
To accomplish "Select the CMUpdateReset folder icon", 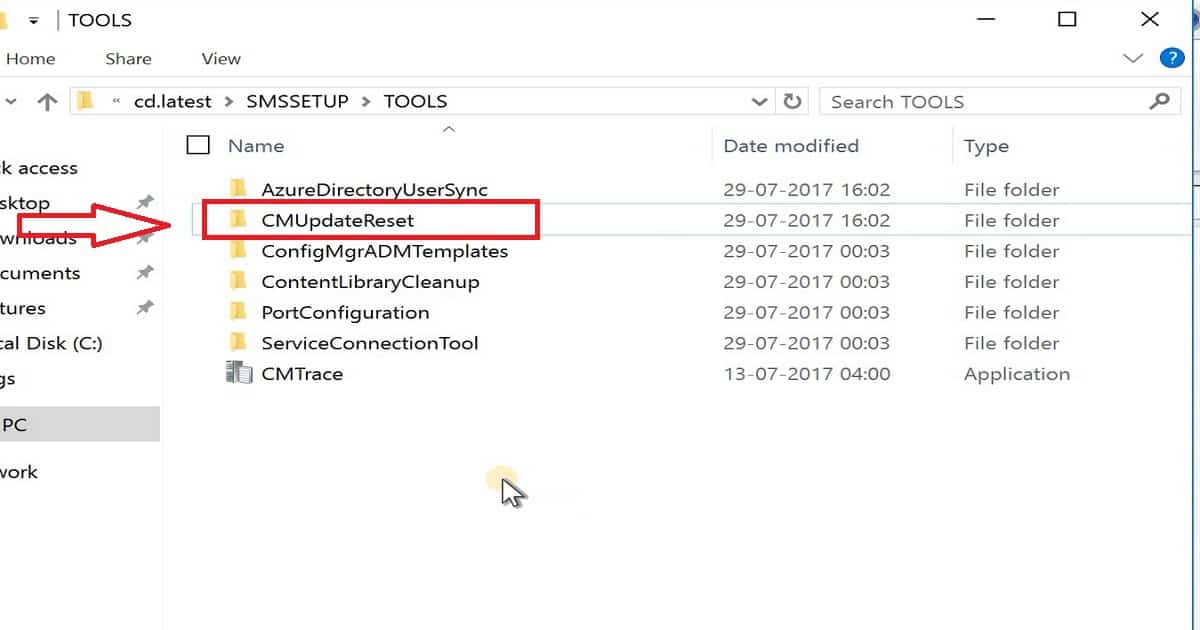I will (x=238, y=220).
